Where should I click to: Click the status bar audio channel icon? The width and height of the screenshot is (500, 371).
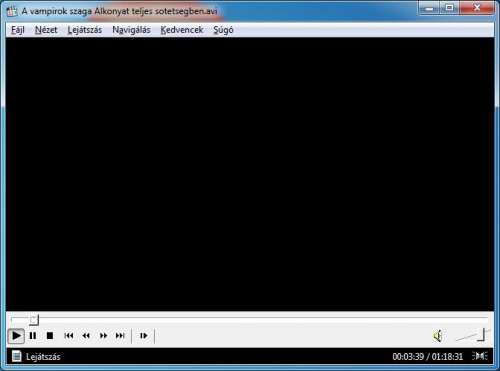pos(480,356)
